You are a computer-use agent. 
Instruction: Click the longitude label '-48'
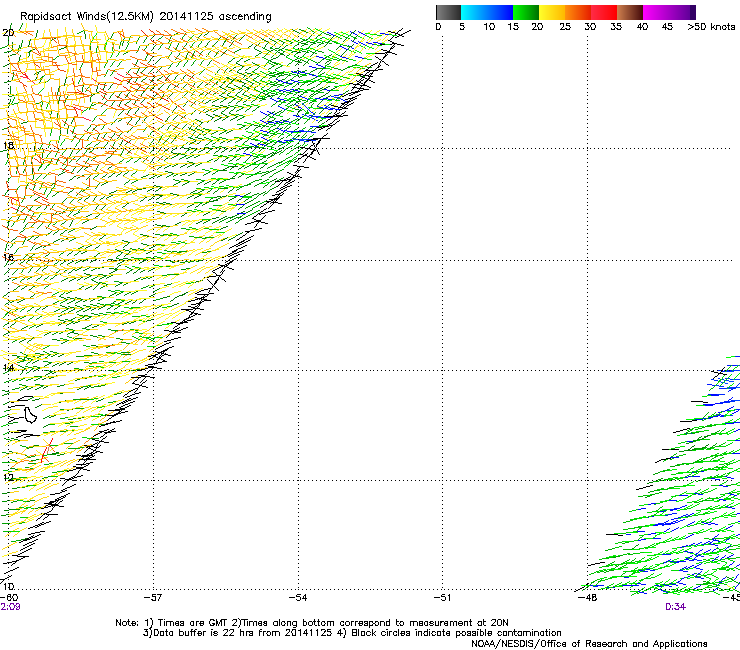point(588,597)
